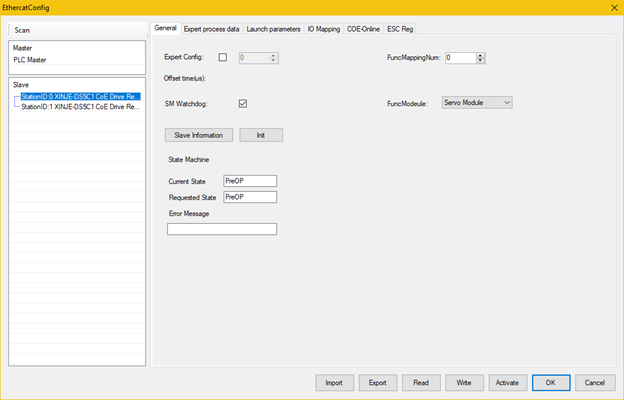Open the IO Mapping tab

(x=323, y=29)
